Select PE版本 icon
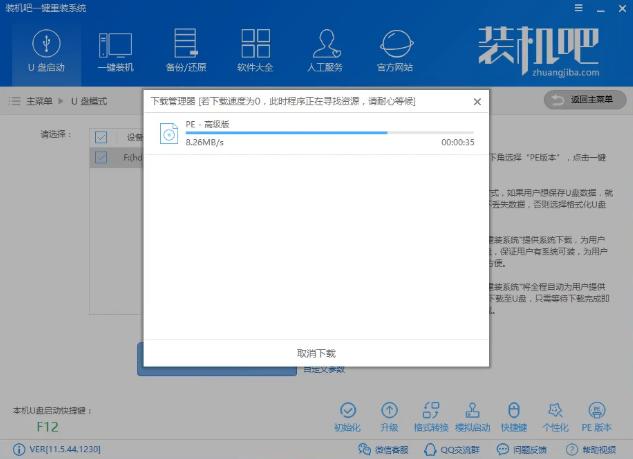Image resolution: width=633 pixels, height=459 pixels. pyautogui.click(x=597, y=417)
